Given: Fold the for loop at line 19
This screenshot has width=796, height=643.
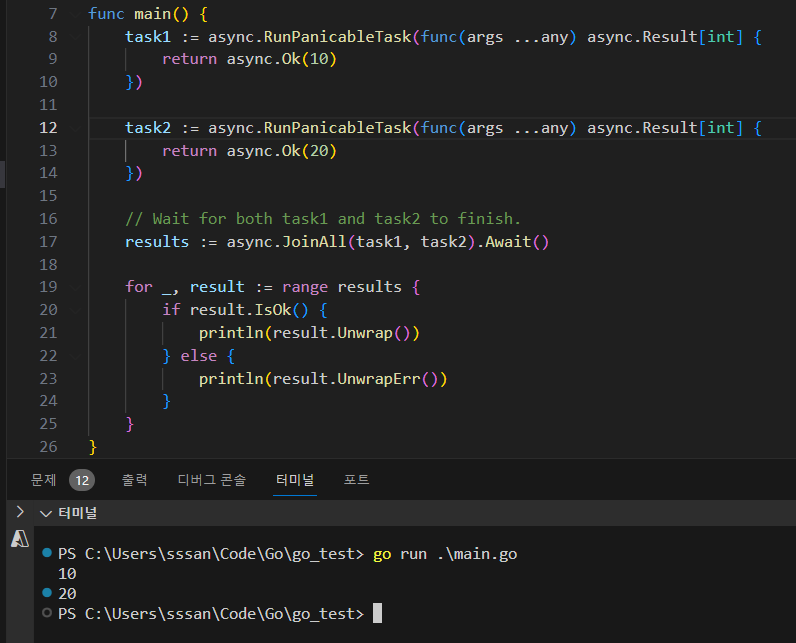Looking at the screenshot, I should pos(76,287).
